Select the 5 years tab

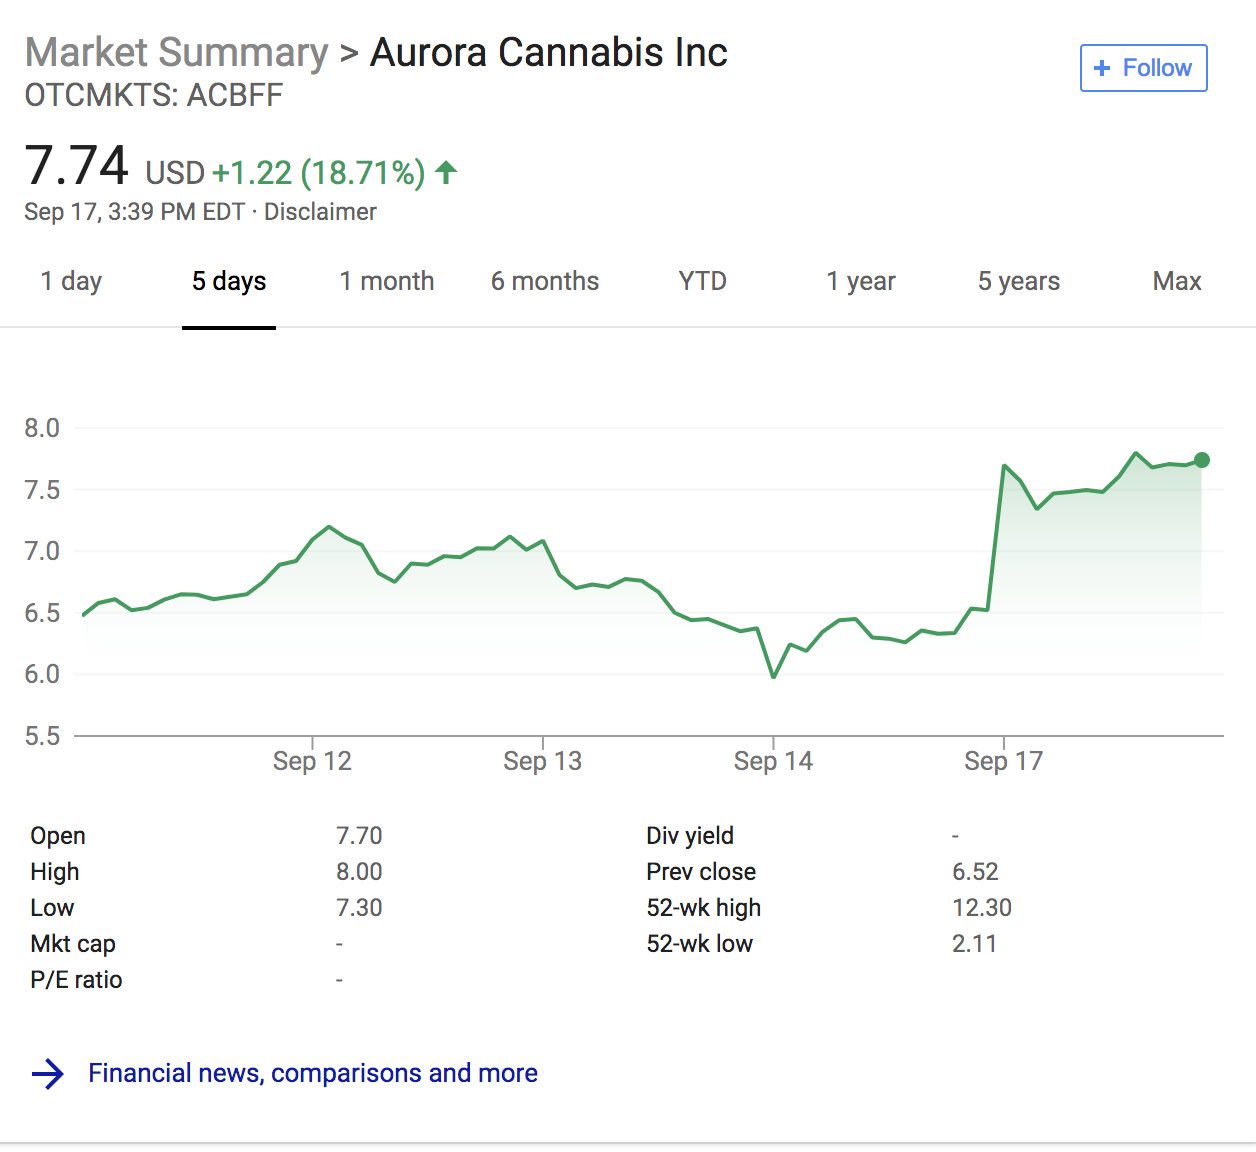(1018, 281)
